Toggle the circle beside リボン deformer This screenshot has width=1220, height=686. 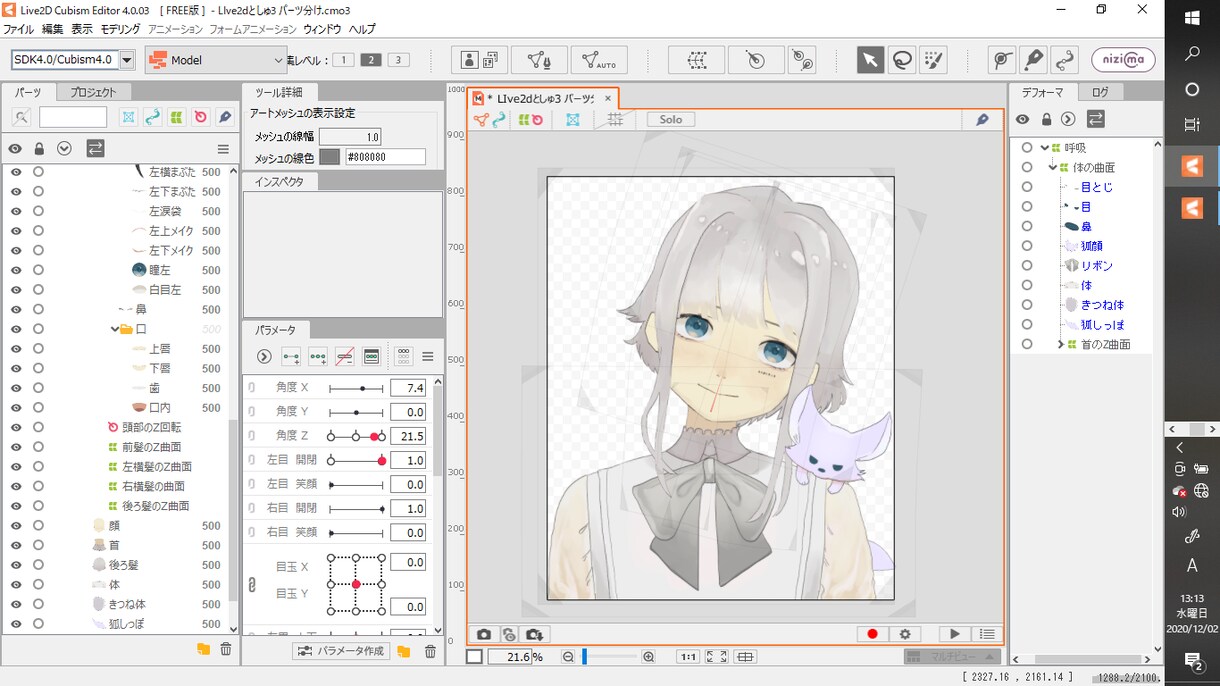(x=1027, y=266)
